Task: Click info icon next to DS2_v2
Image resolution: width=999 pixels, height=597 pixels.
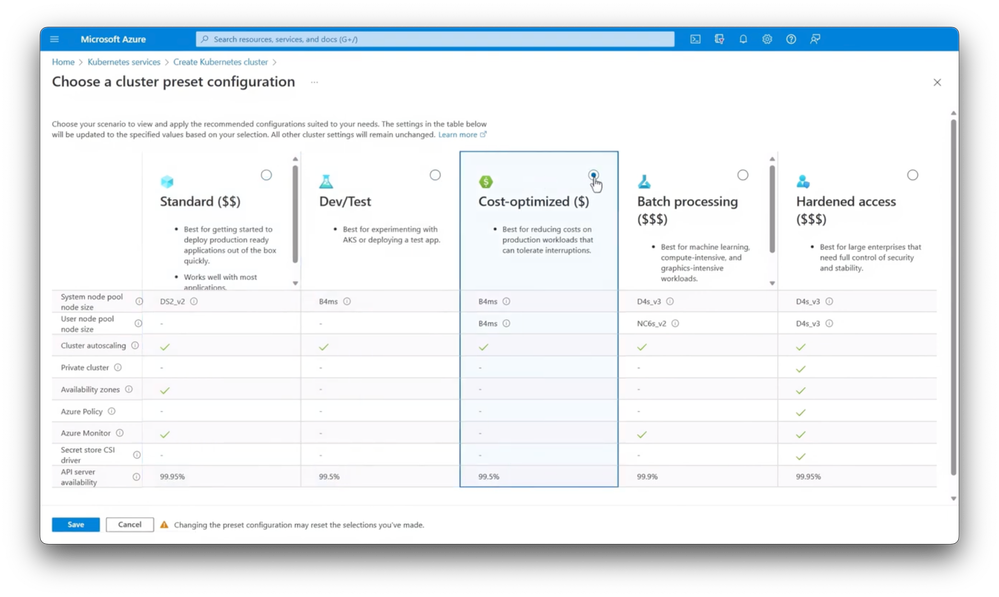Action: [x=194, y=301]
